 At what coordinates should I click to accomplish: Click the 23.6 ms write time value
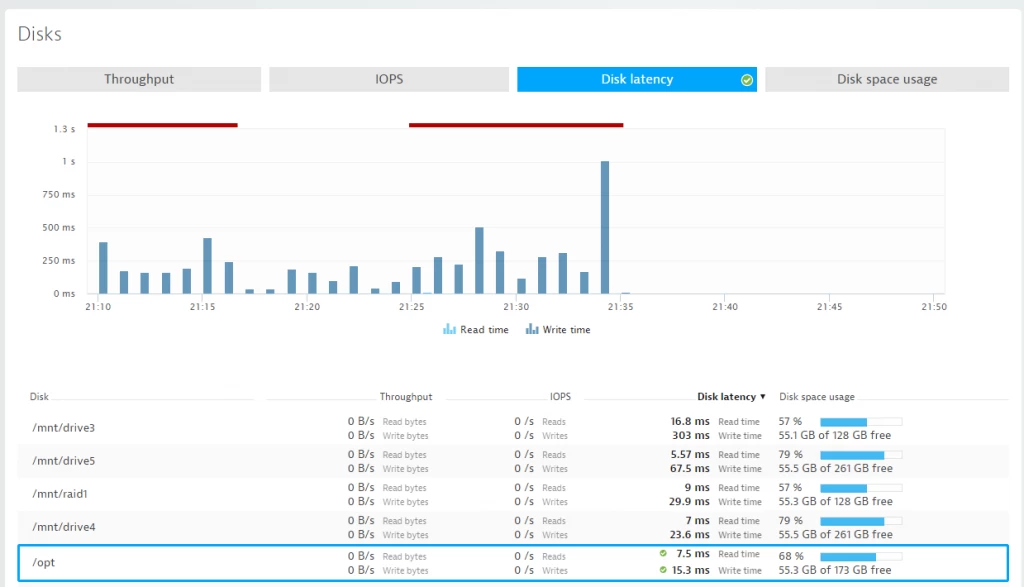point(690,534)
